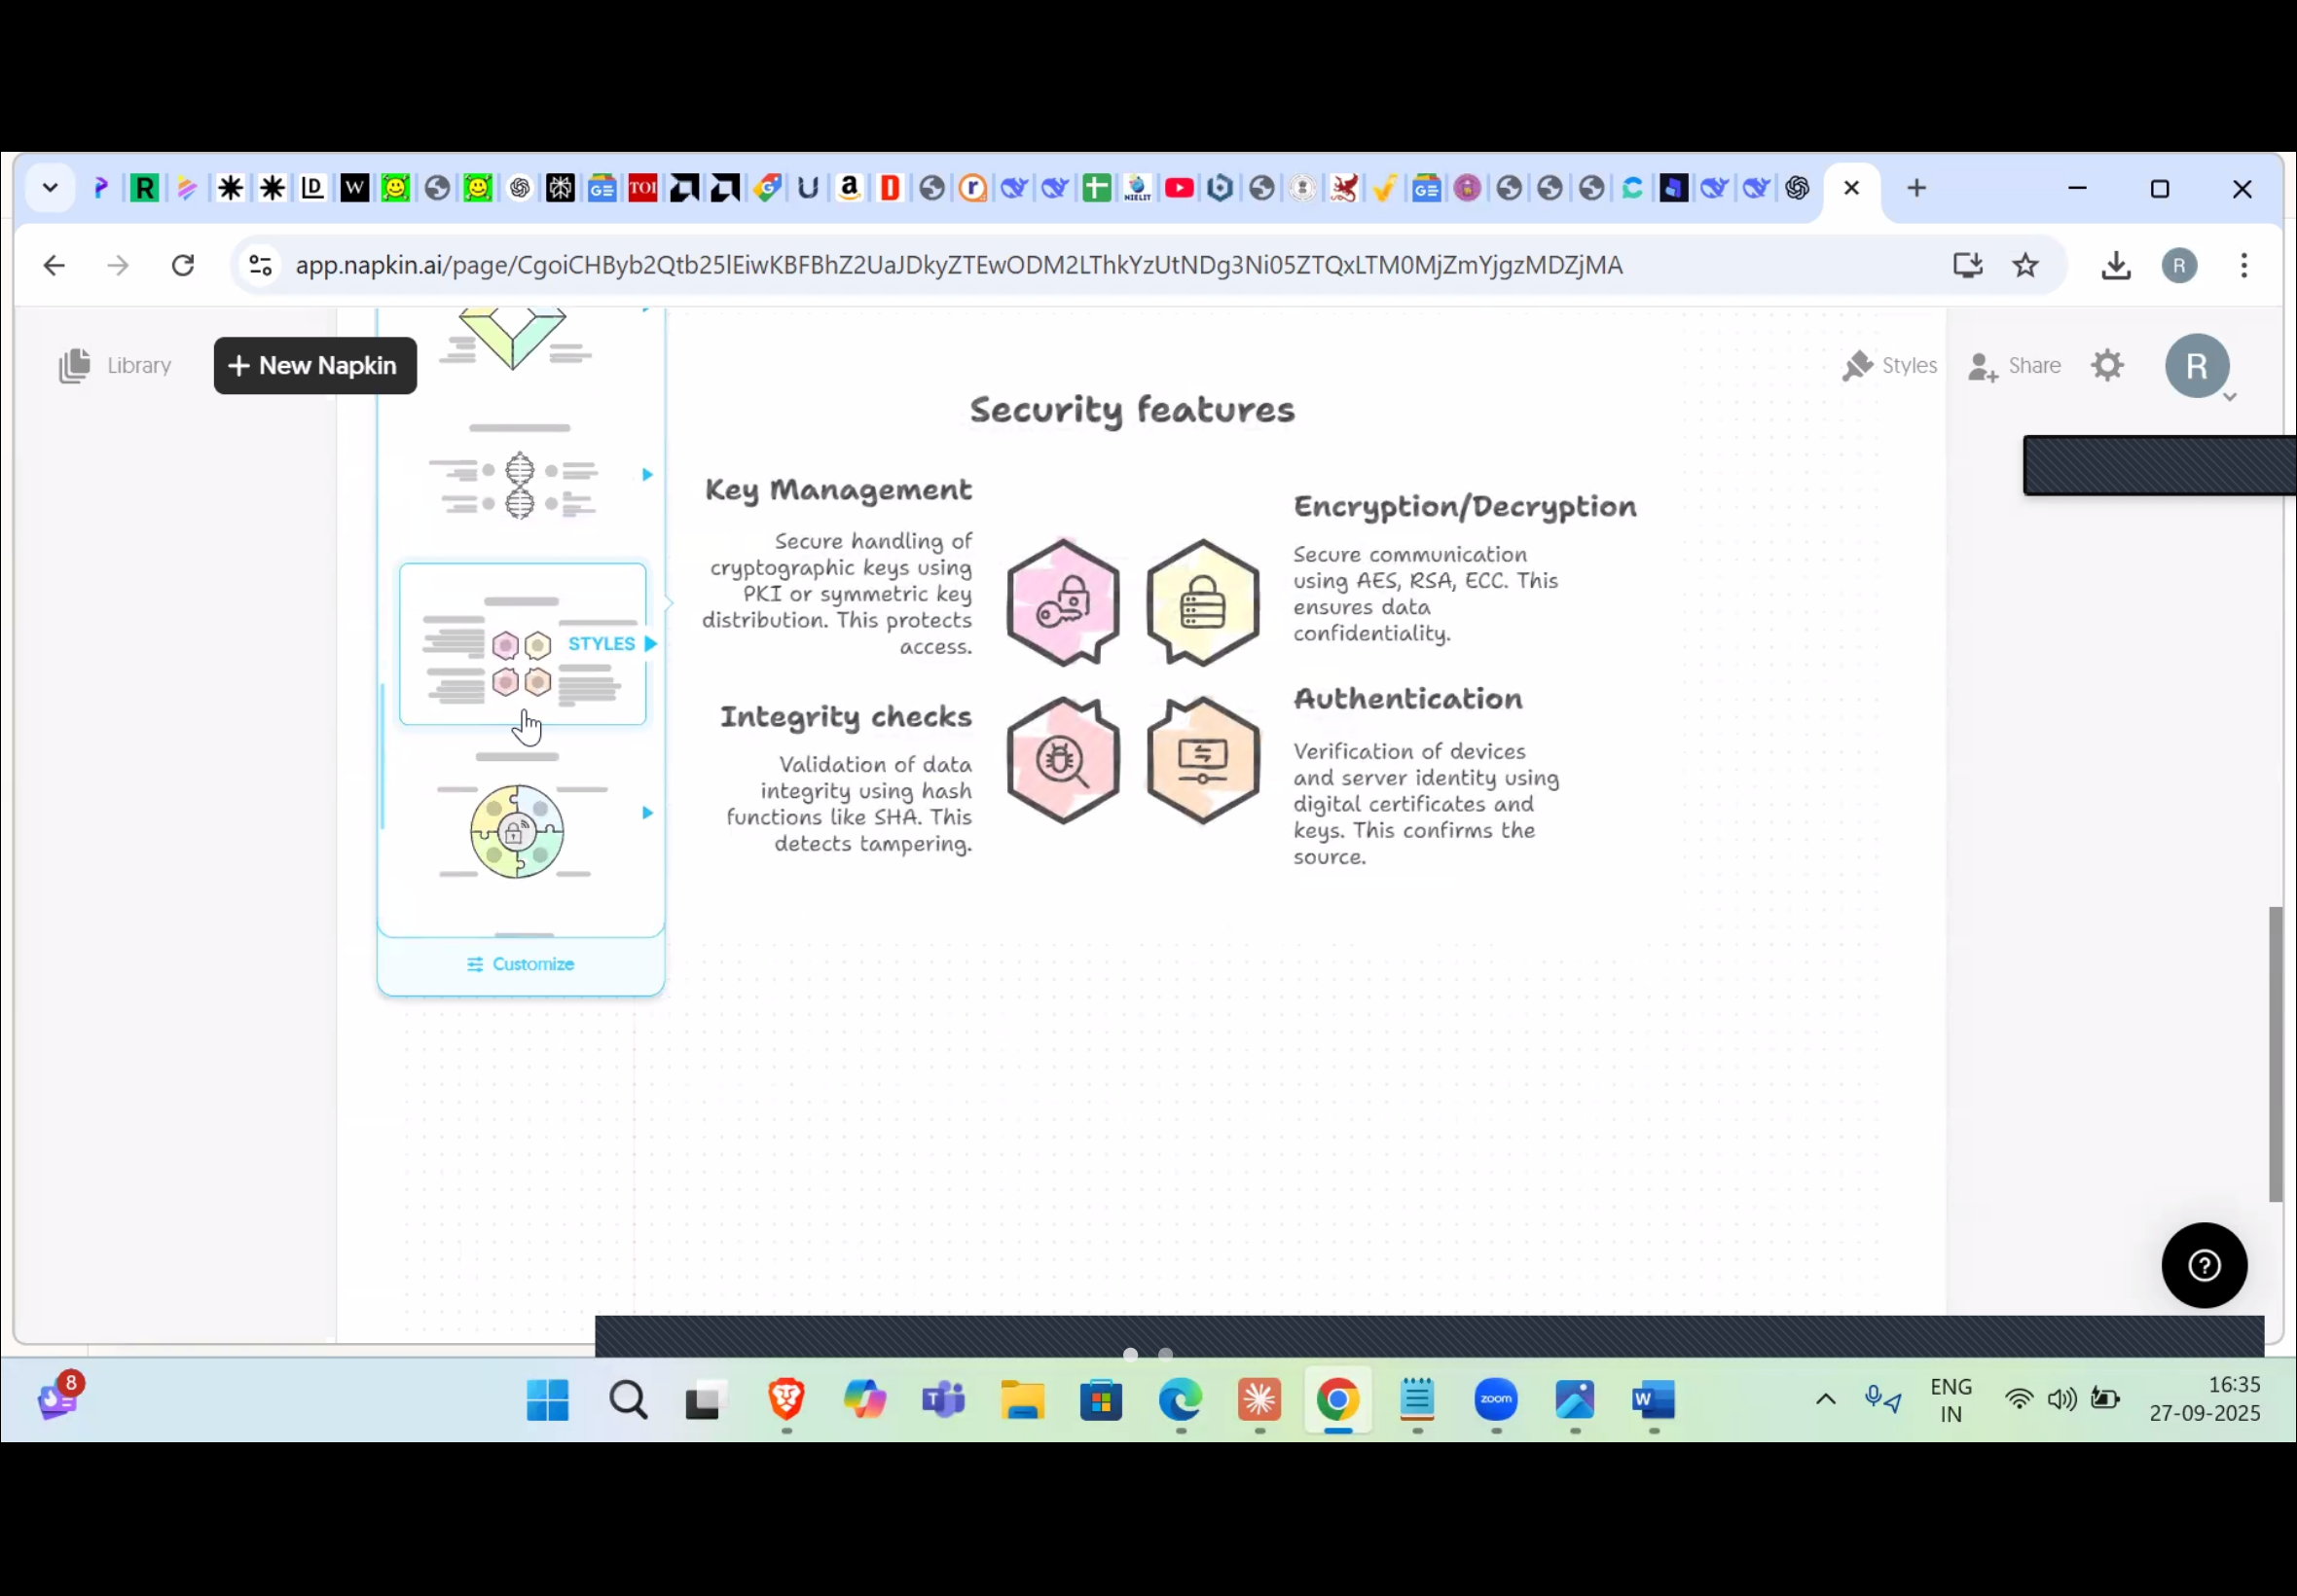Screen dimensions: 2297x1596
Task: Click the Styles paintbrush icon
Action: click(x=1857, y=366)
